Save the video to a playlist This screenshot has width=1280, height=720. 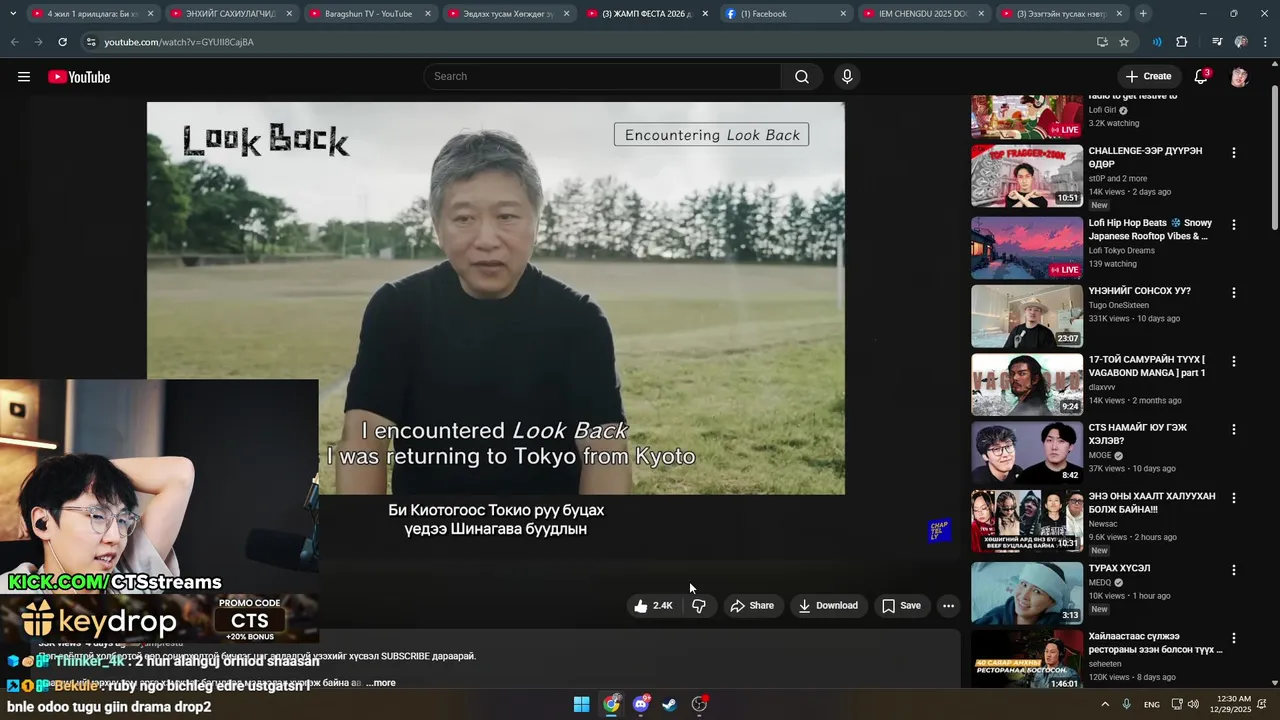pyautogui.click(x=900, y=606)
